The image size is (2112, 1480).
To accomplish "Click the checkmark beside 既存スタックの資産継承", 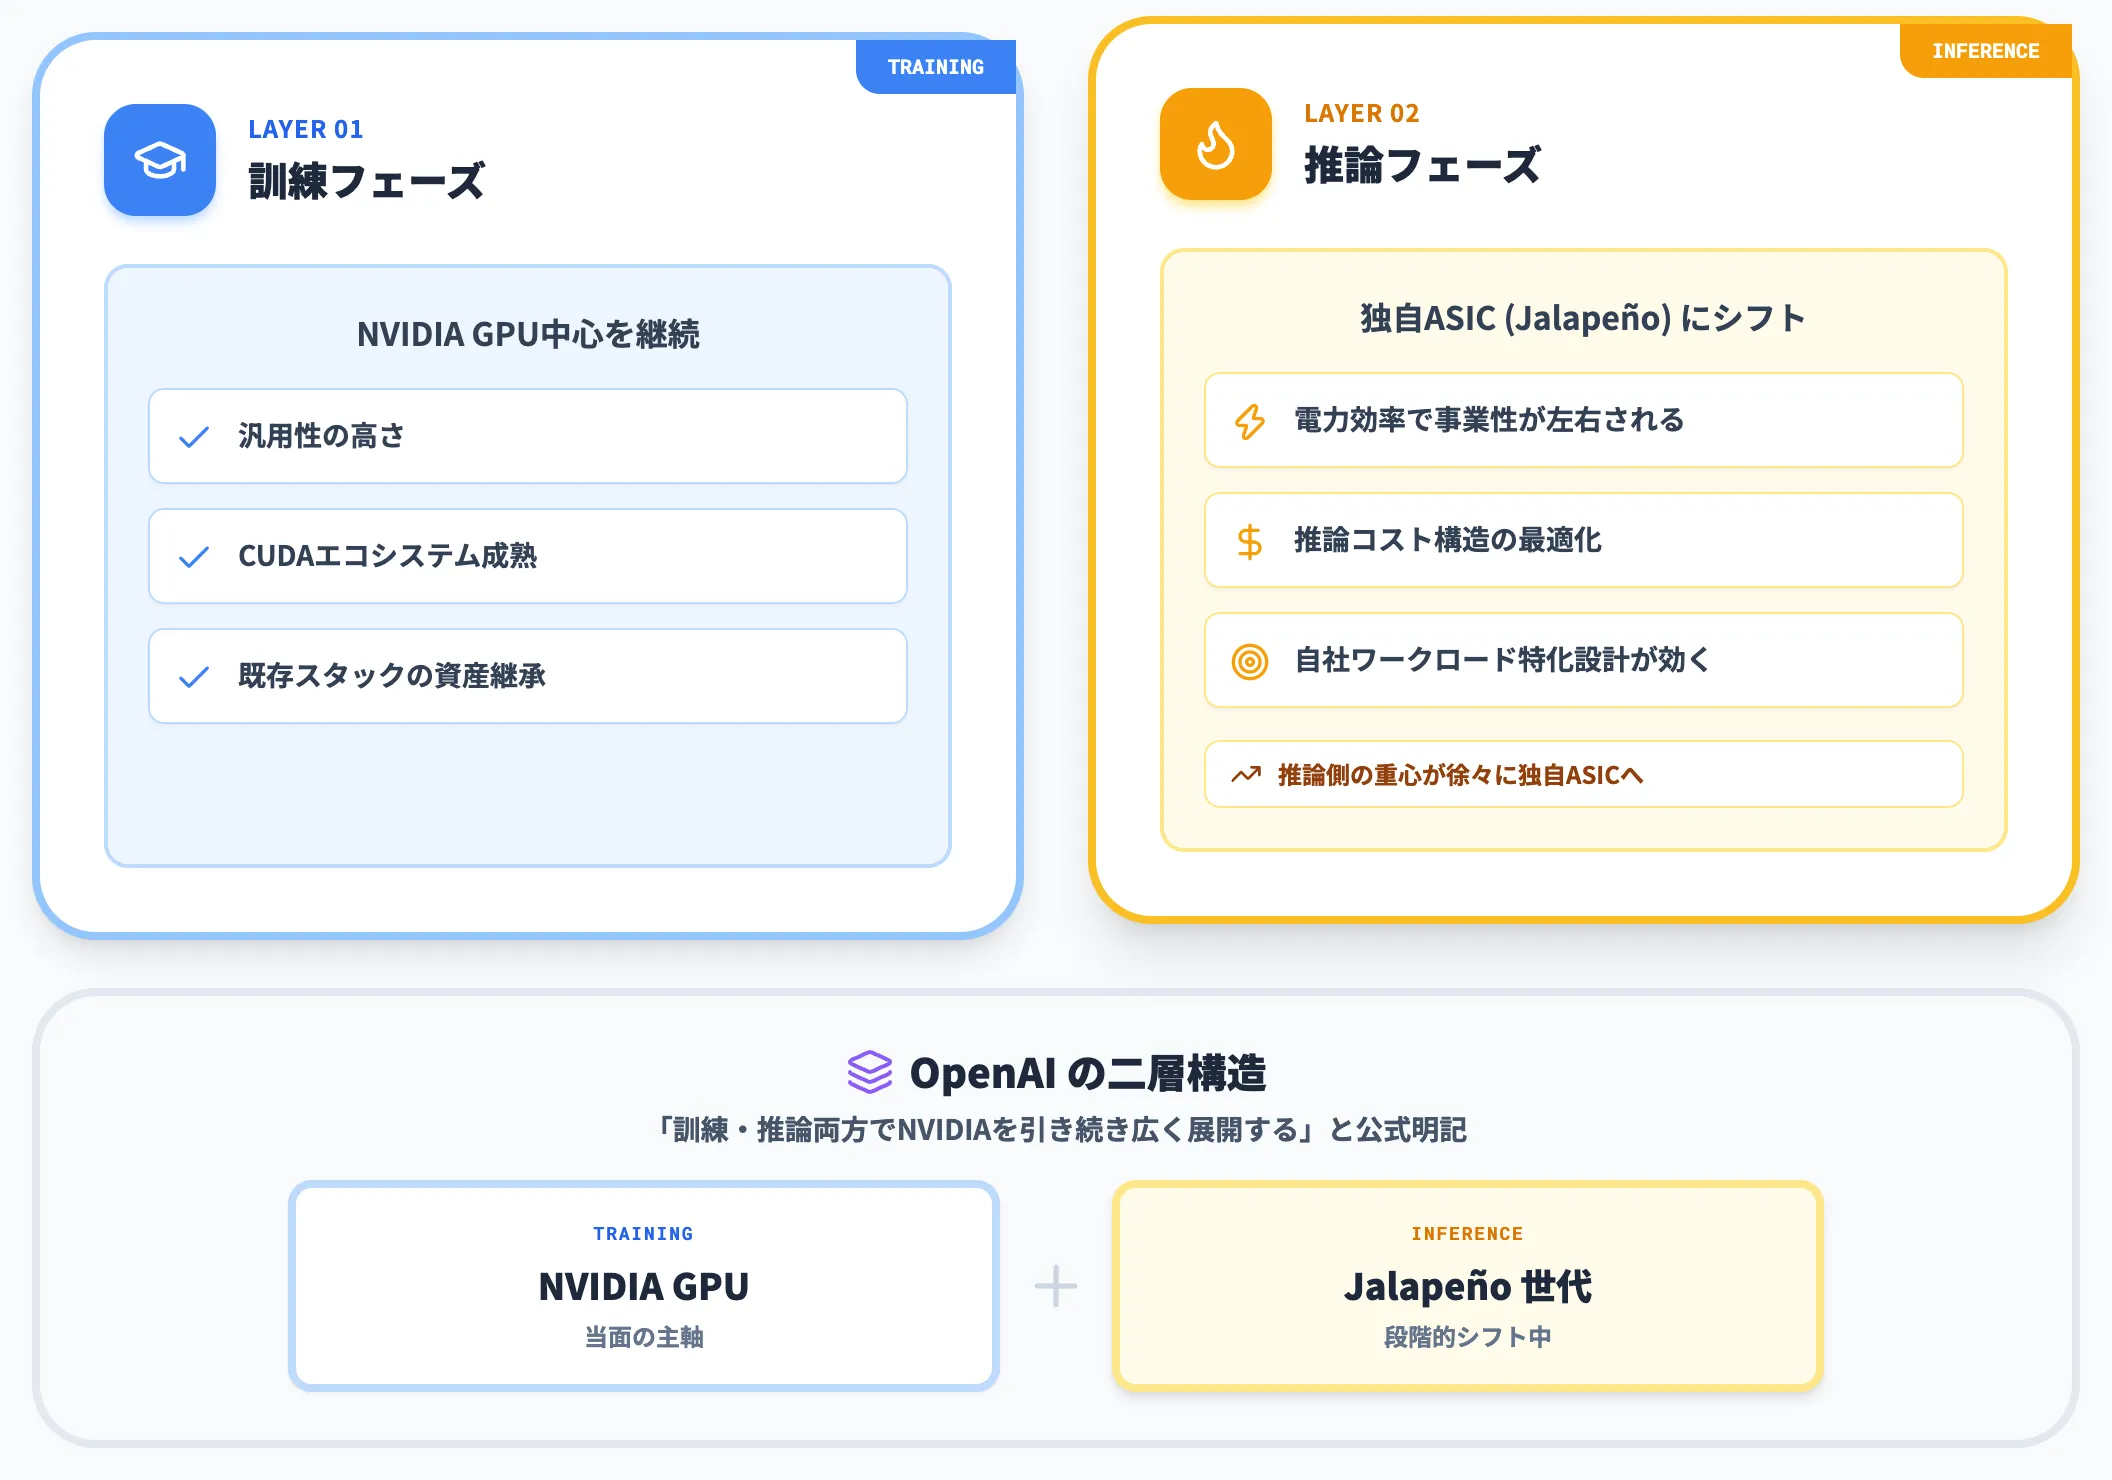I will pos(194,677).
